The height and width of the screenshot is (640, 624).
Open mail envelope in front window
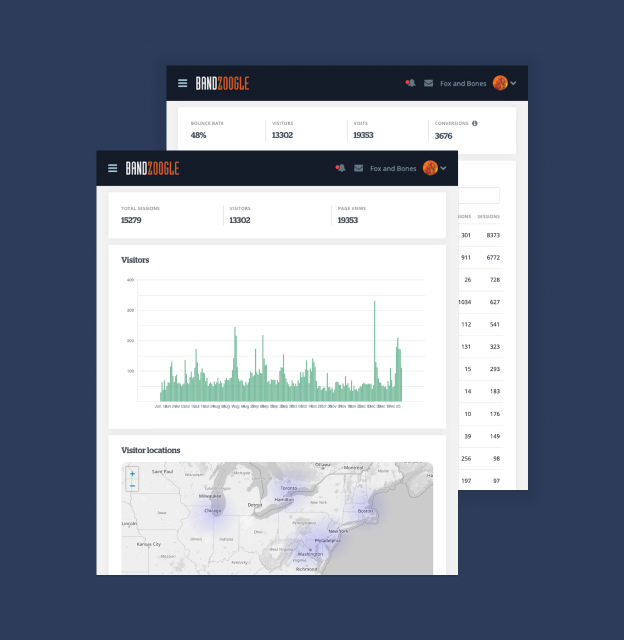[358, 168]
